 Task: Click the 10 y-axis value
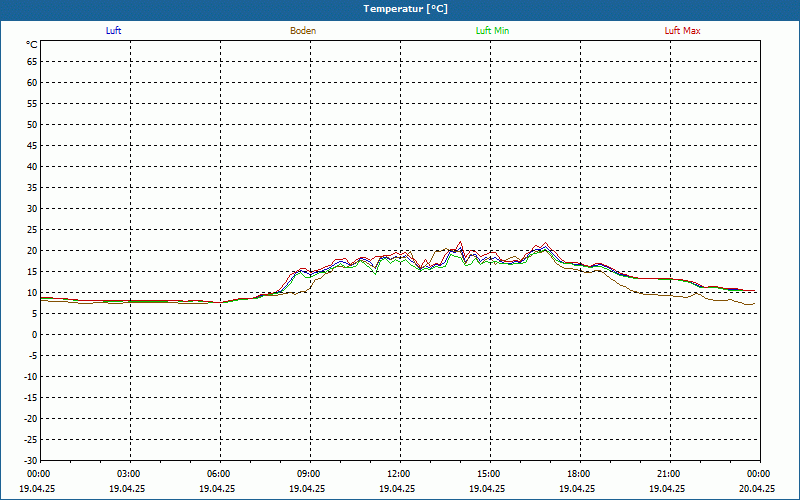32,293
